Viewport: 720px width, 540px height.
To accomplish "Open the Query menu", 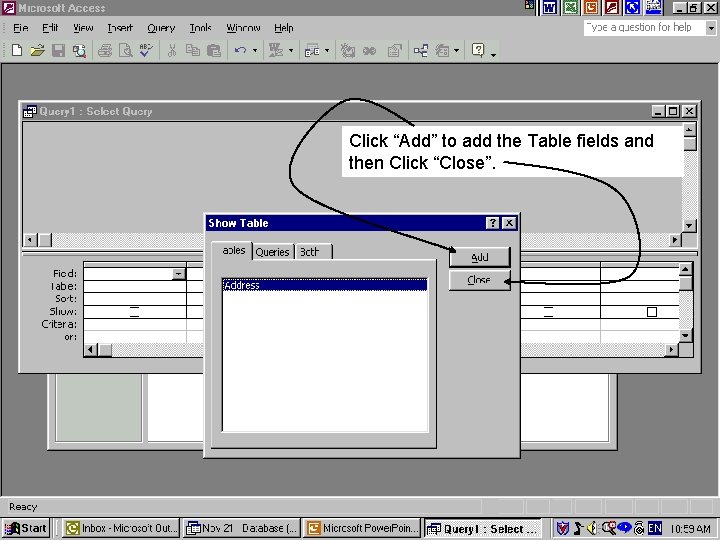I will (161, 28).
